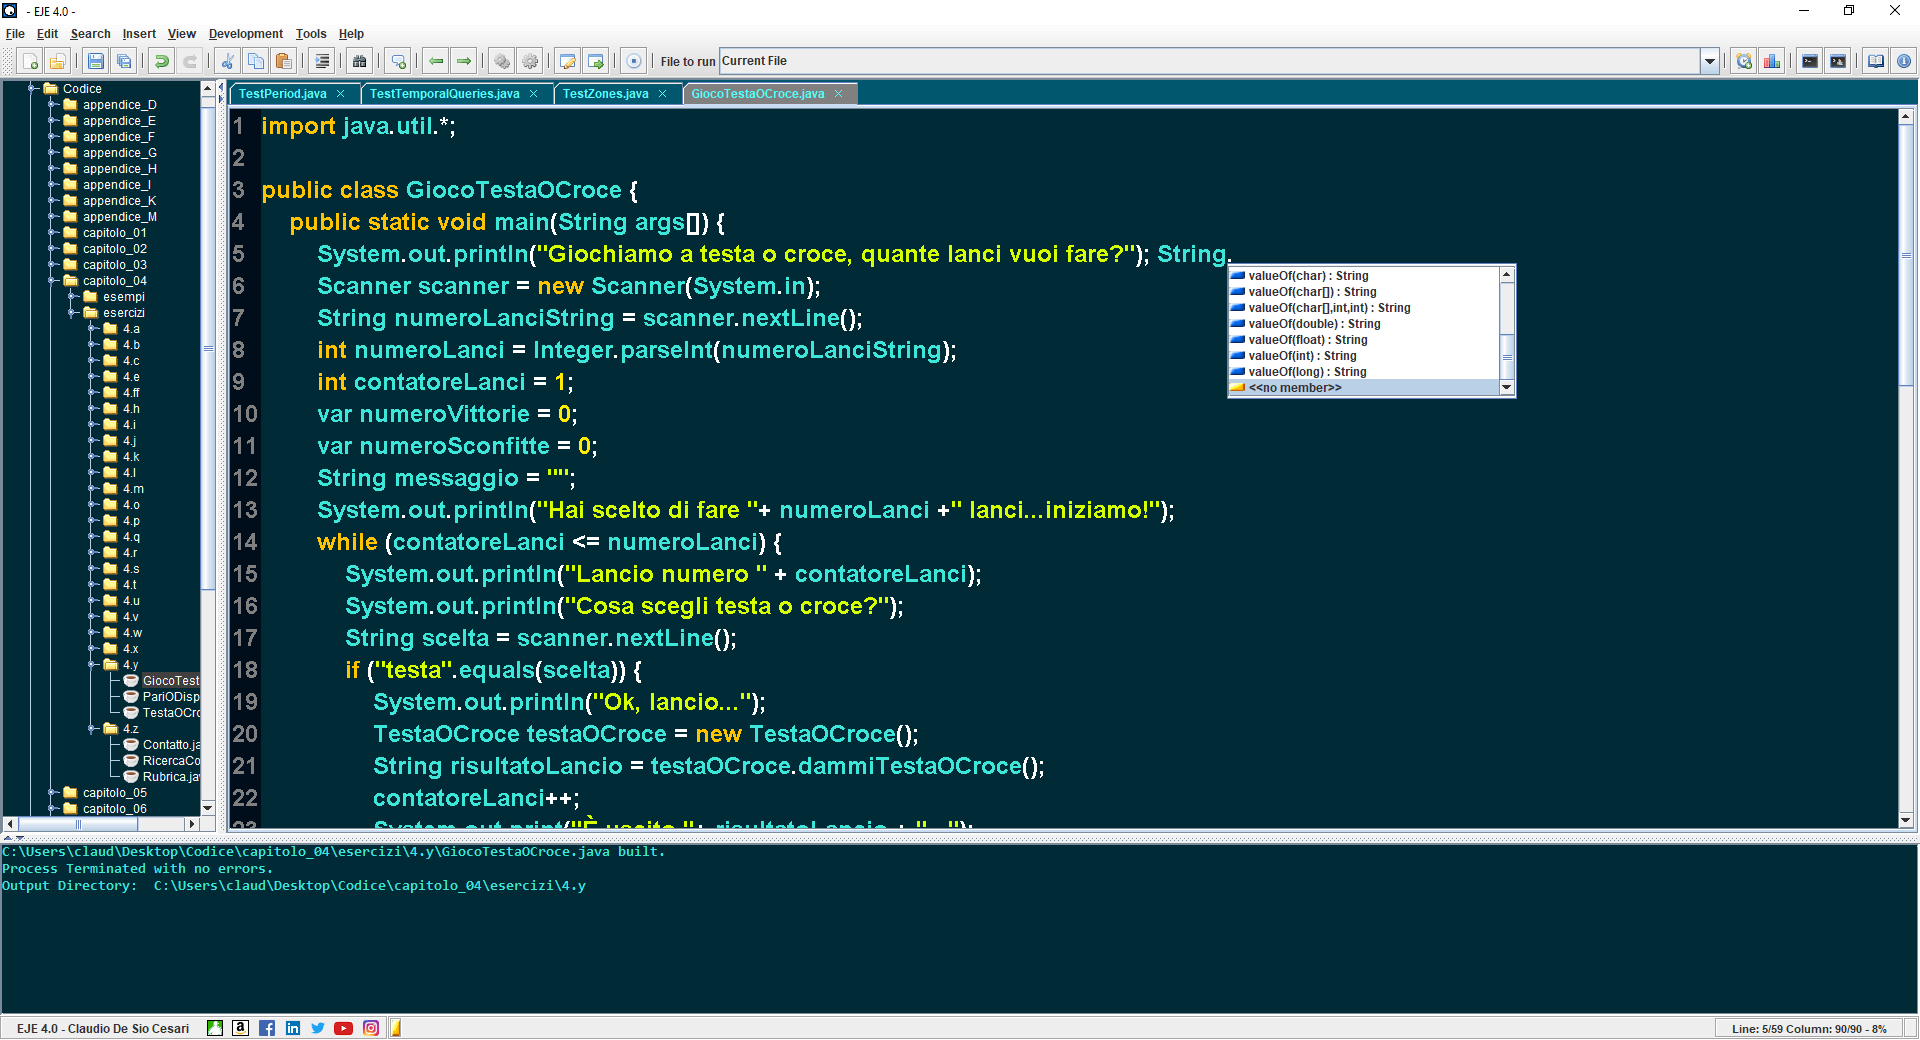Screen dimensions: 1920x1040
Task: Click the Cut scissors icon
Action: point(228,62)
